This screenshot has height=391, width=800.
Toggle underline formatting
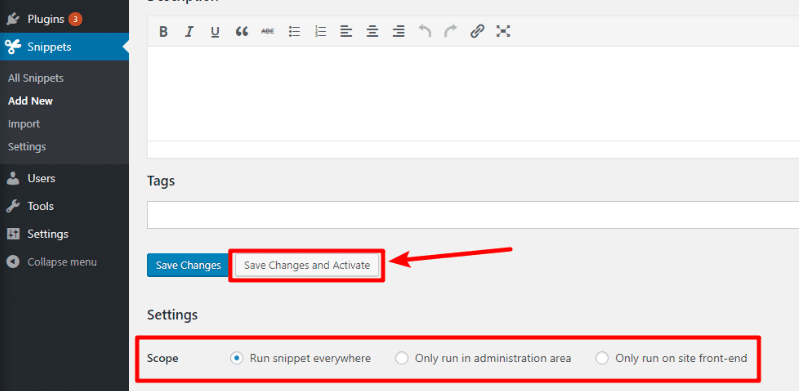(215, 32)
